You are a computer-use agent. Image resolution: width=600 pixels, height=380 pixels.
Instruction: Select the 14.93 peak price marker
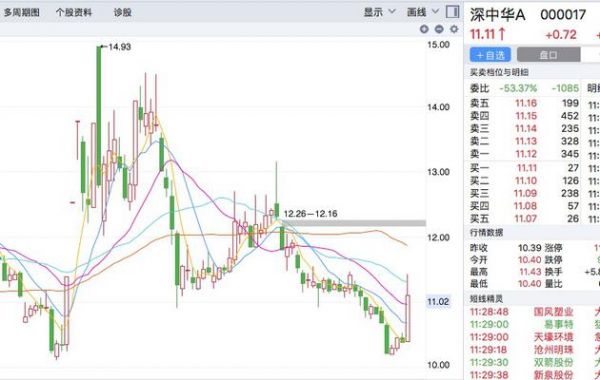119,47
